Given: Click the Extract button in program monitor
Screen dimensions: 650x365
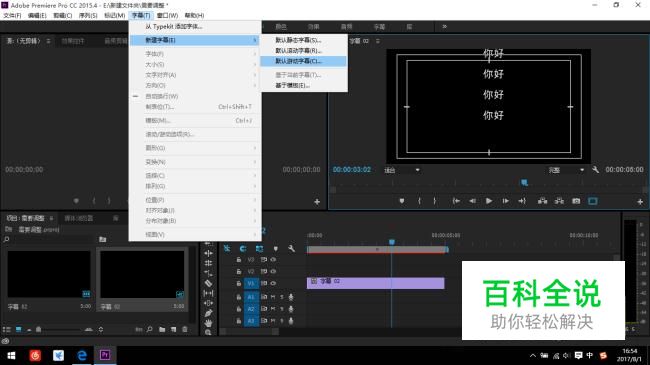Looking at the screenshot, I should (559, 201).
